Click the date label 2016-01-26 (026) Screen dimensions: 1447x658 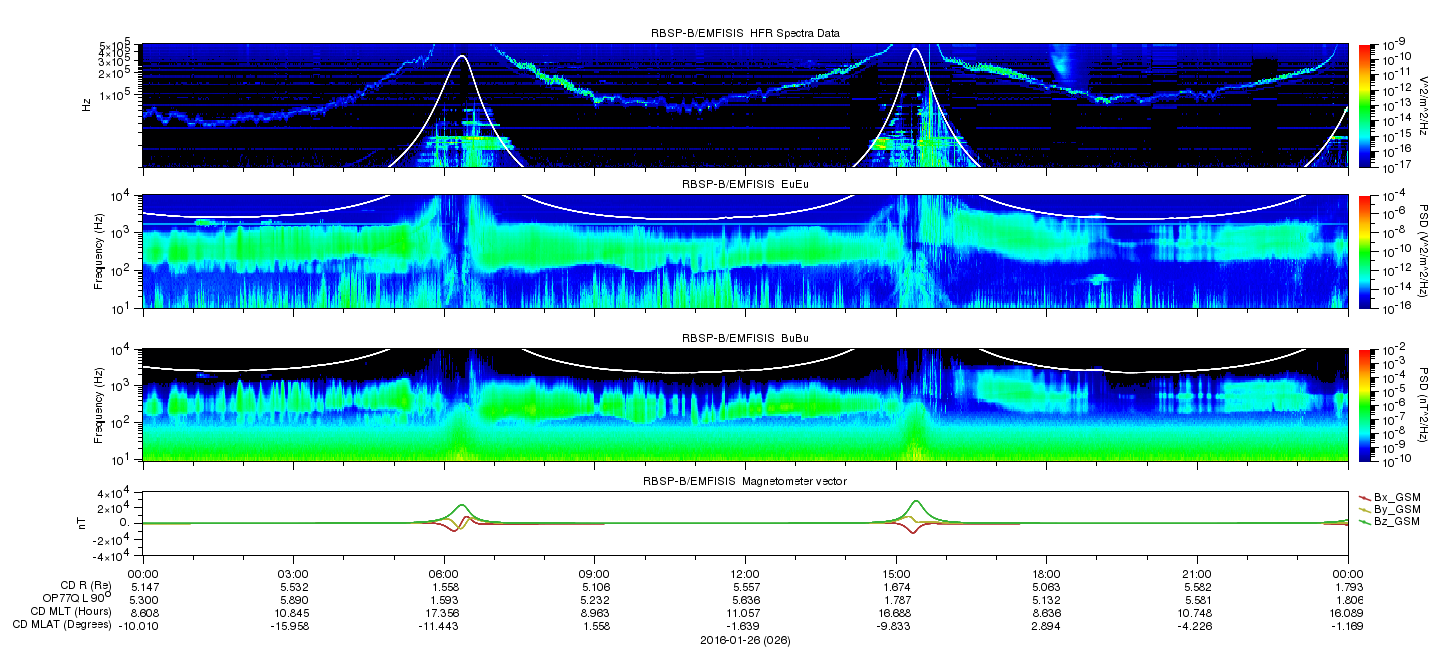745,639
